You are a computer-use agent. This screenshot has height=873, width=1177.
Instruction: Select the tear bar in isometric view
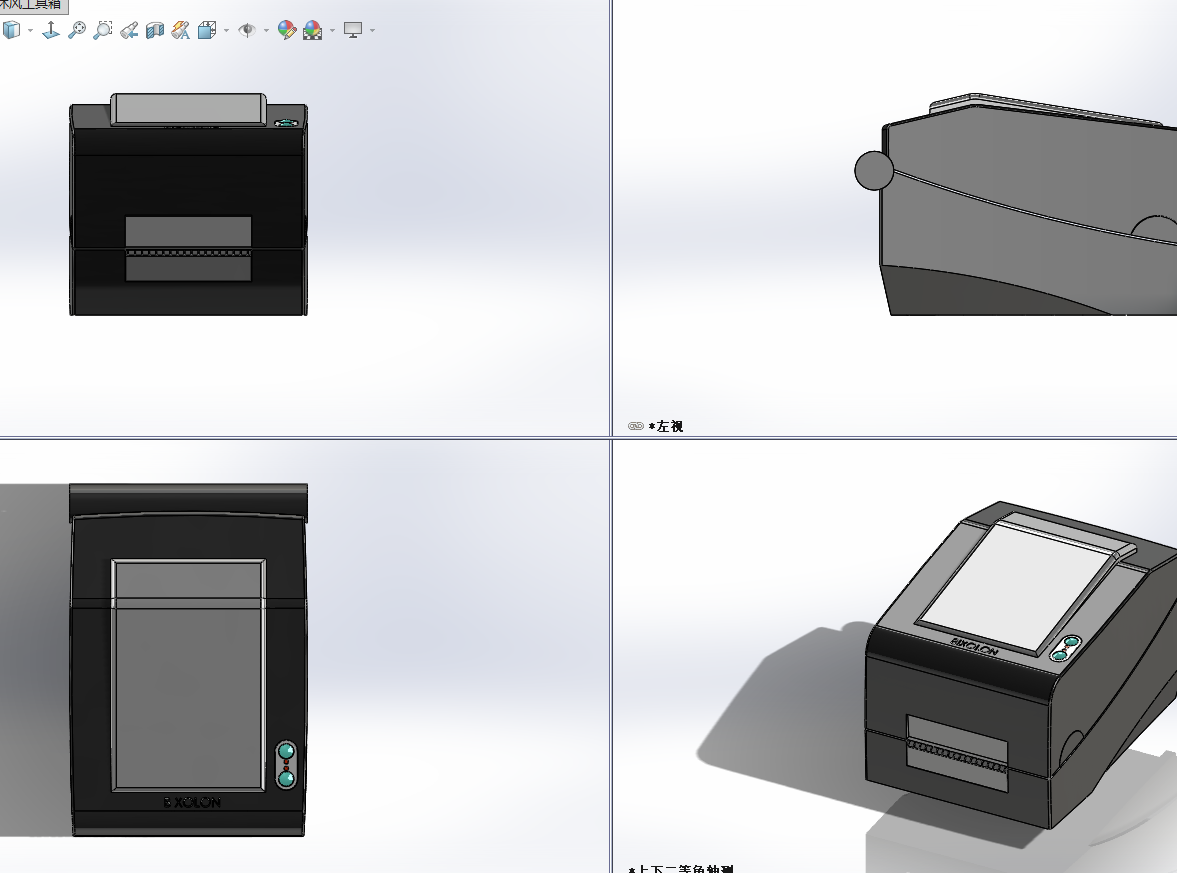click(958, 755)
